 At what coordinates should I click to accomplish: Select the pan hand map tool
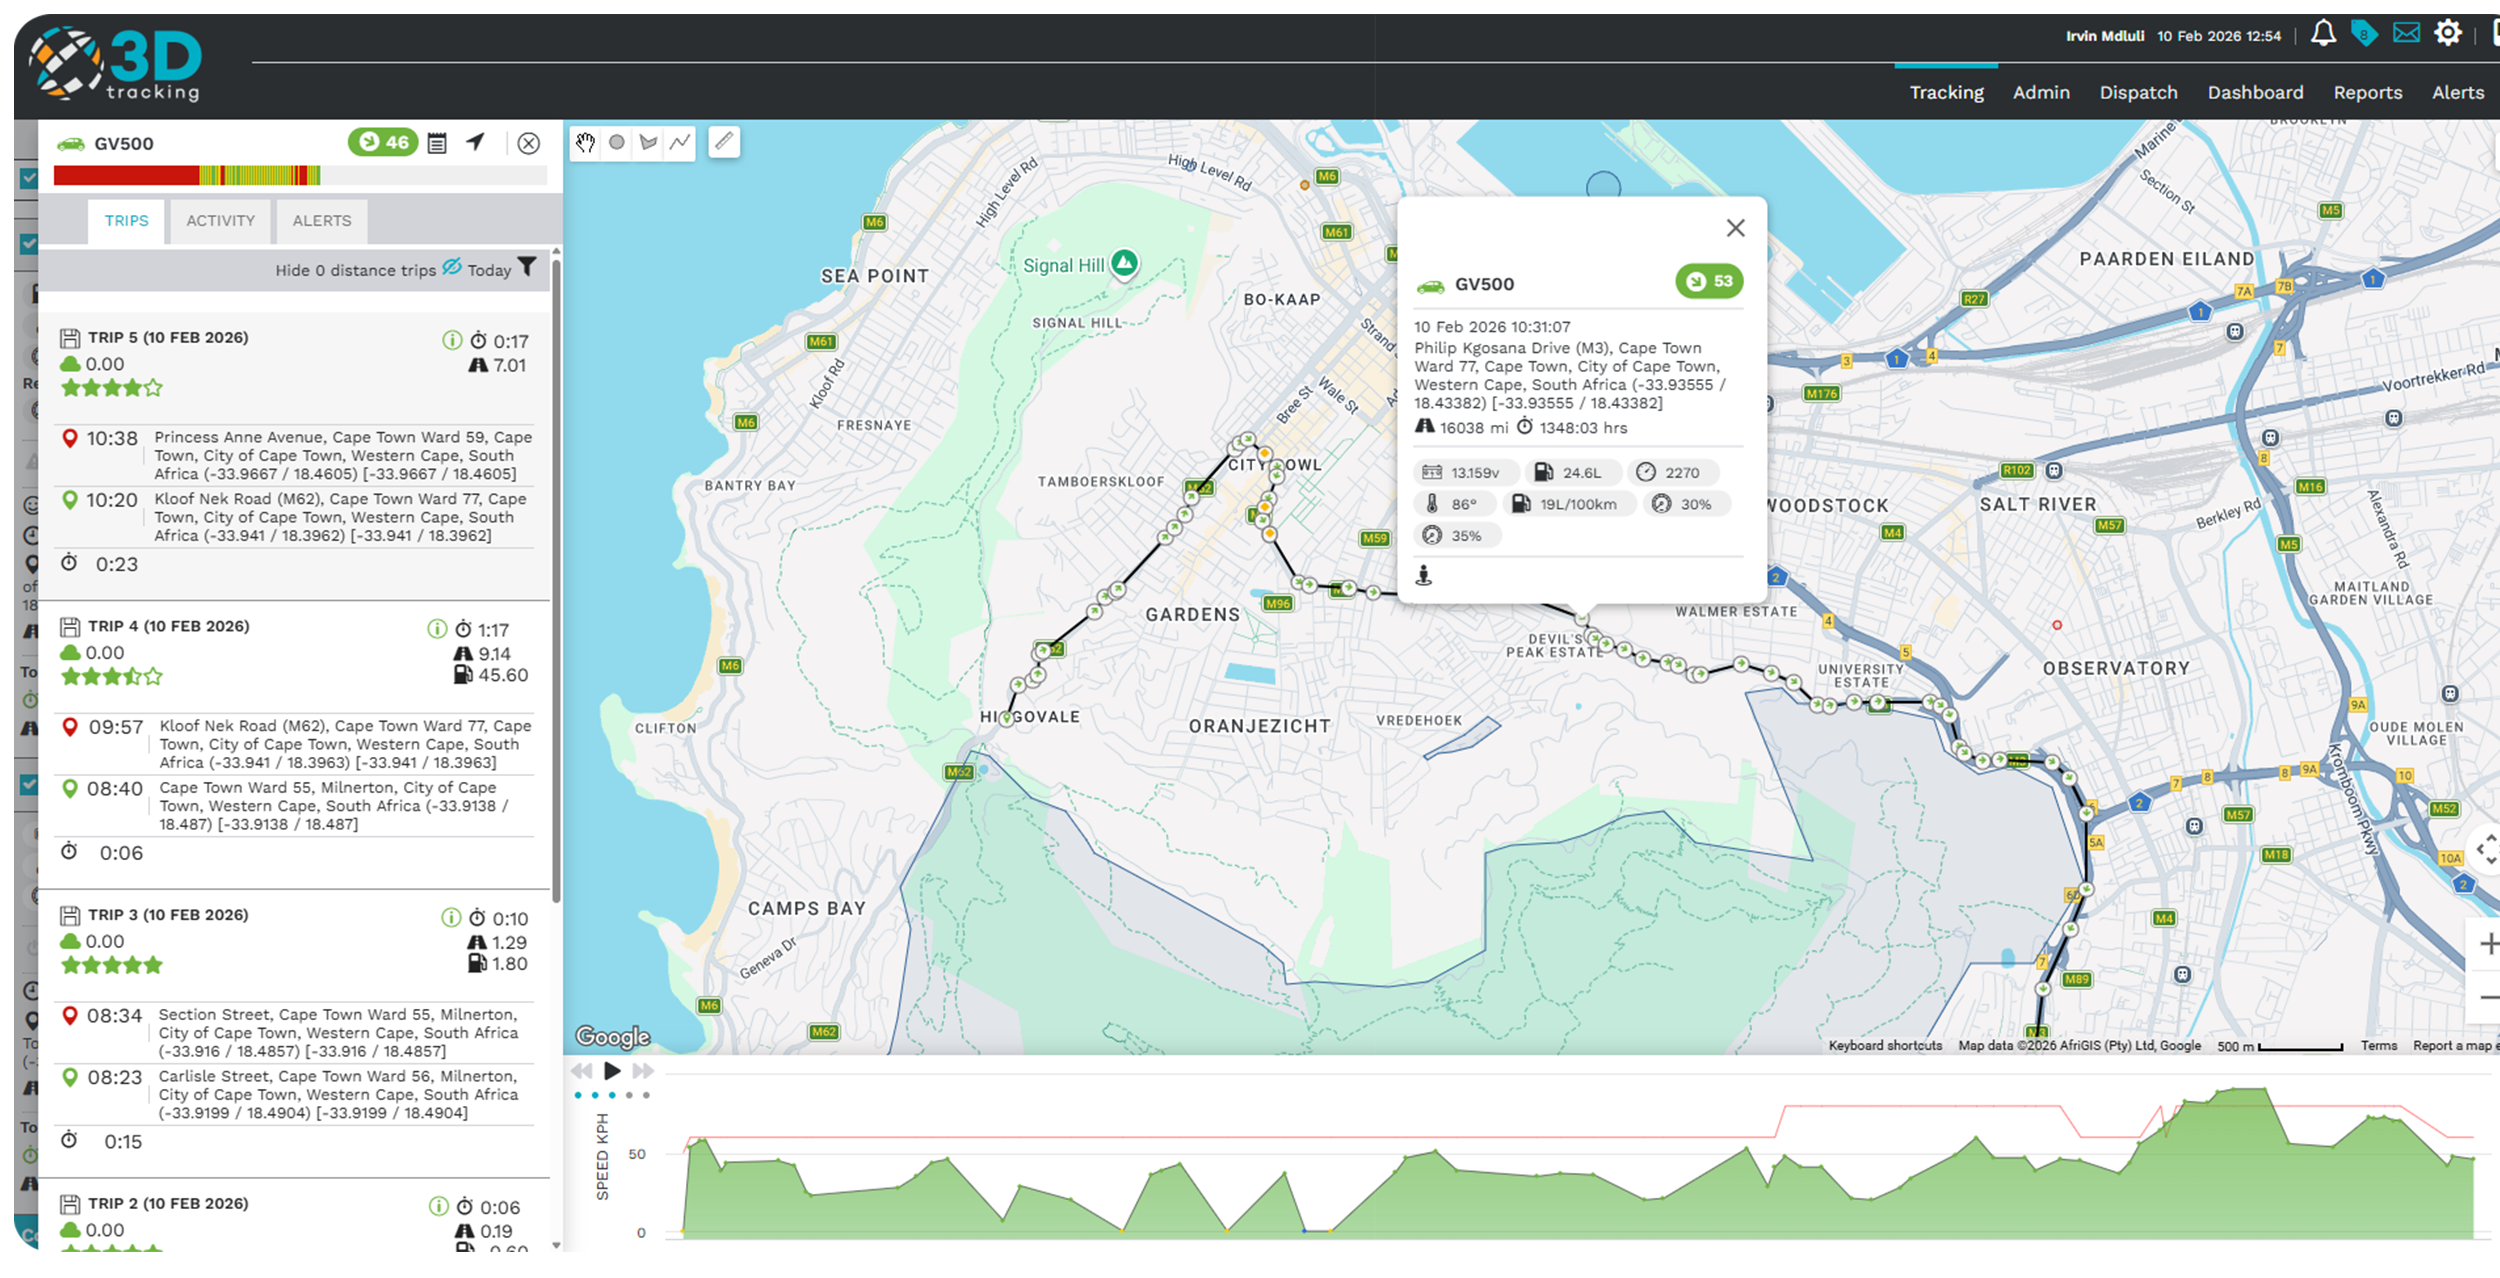[585, 143]
